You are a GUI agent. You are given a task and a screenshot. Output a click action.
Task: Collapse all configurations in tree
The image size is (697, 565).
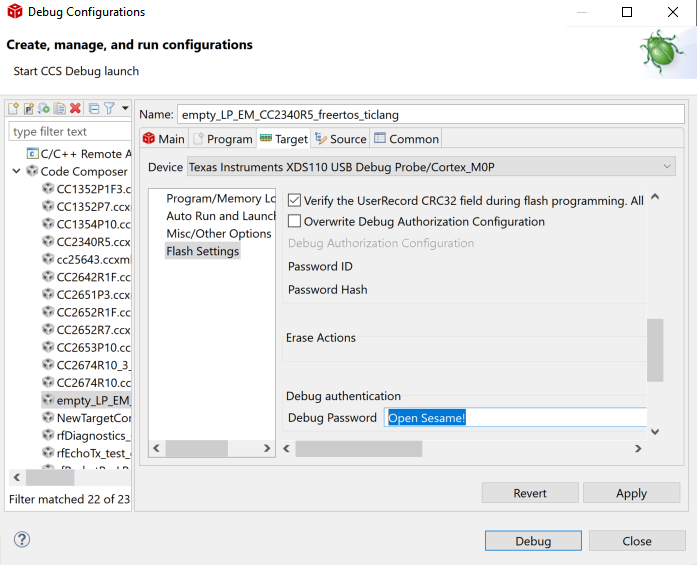(94, 108)
